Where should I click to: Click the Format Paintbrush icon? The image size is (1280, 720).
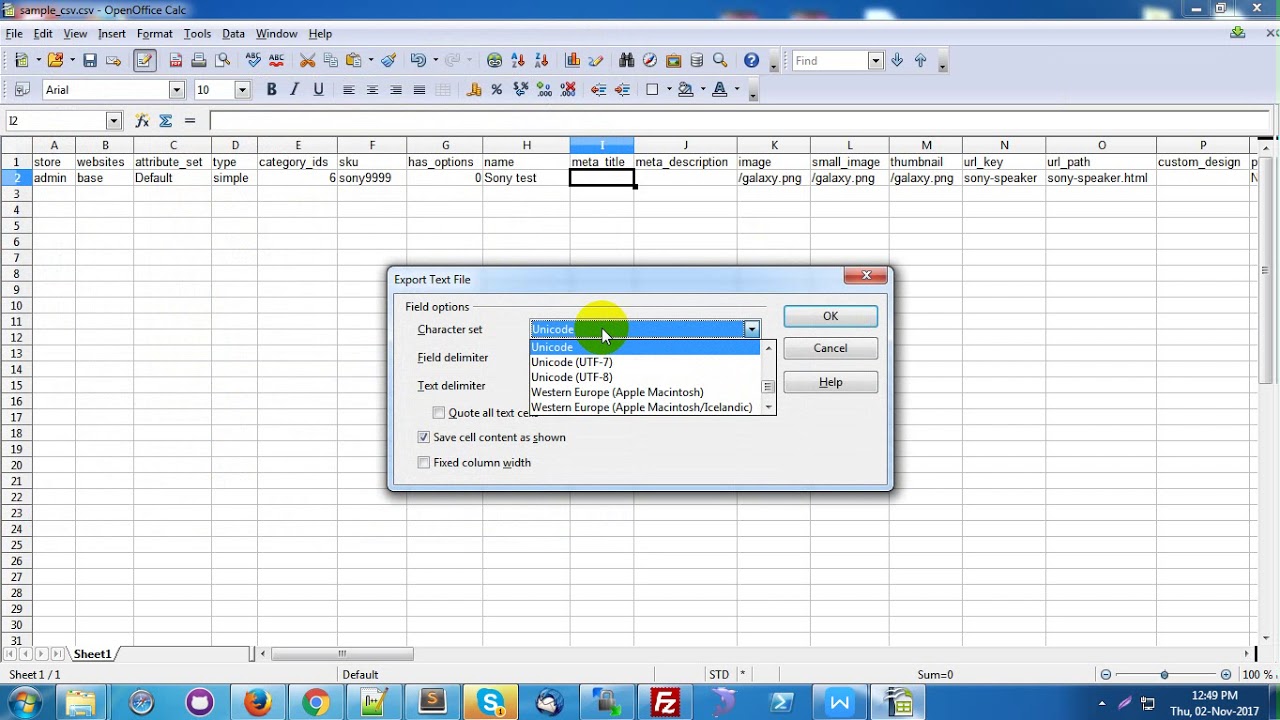pos(389,61)
